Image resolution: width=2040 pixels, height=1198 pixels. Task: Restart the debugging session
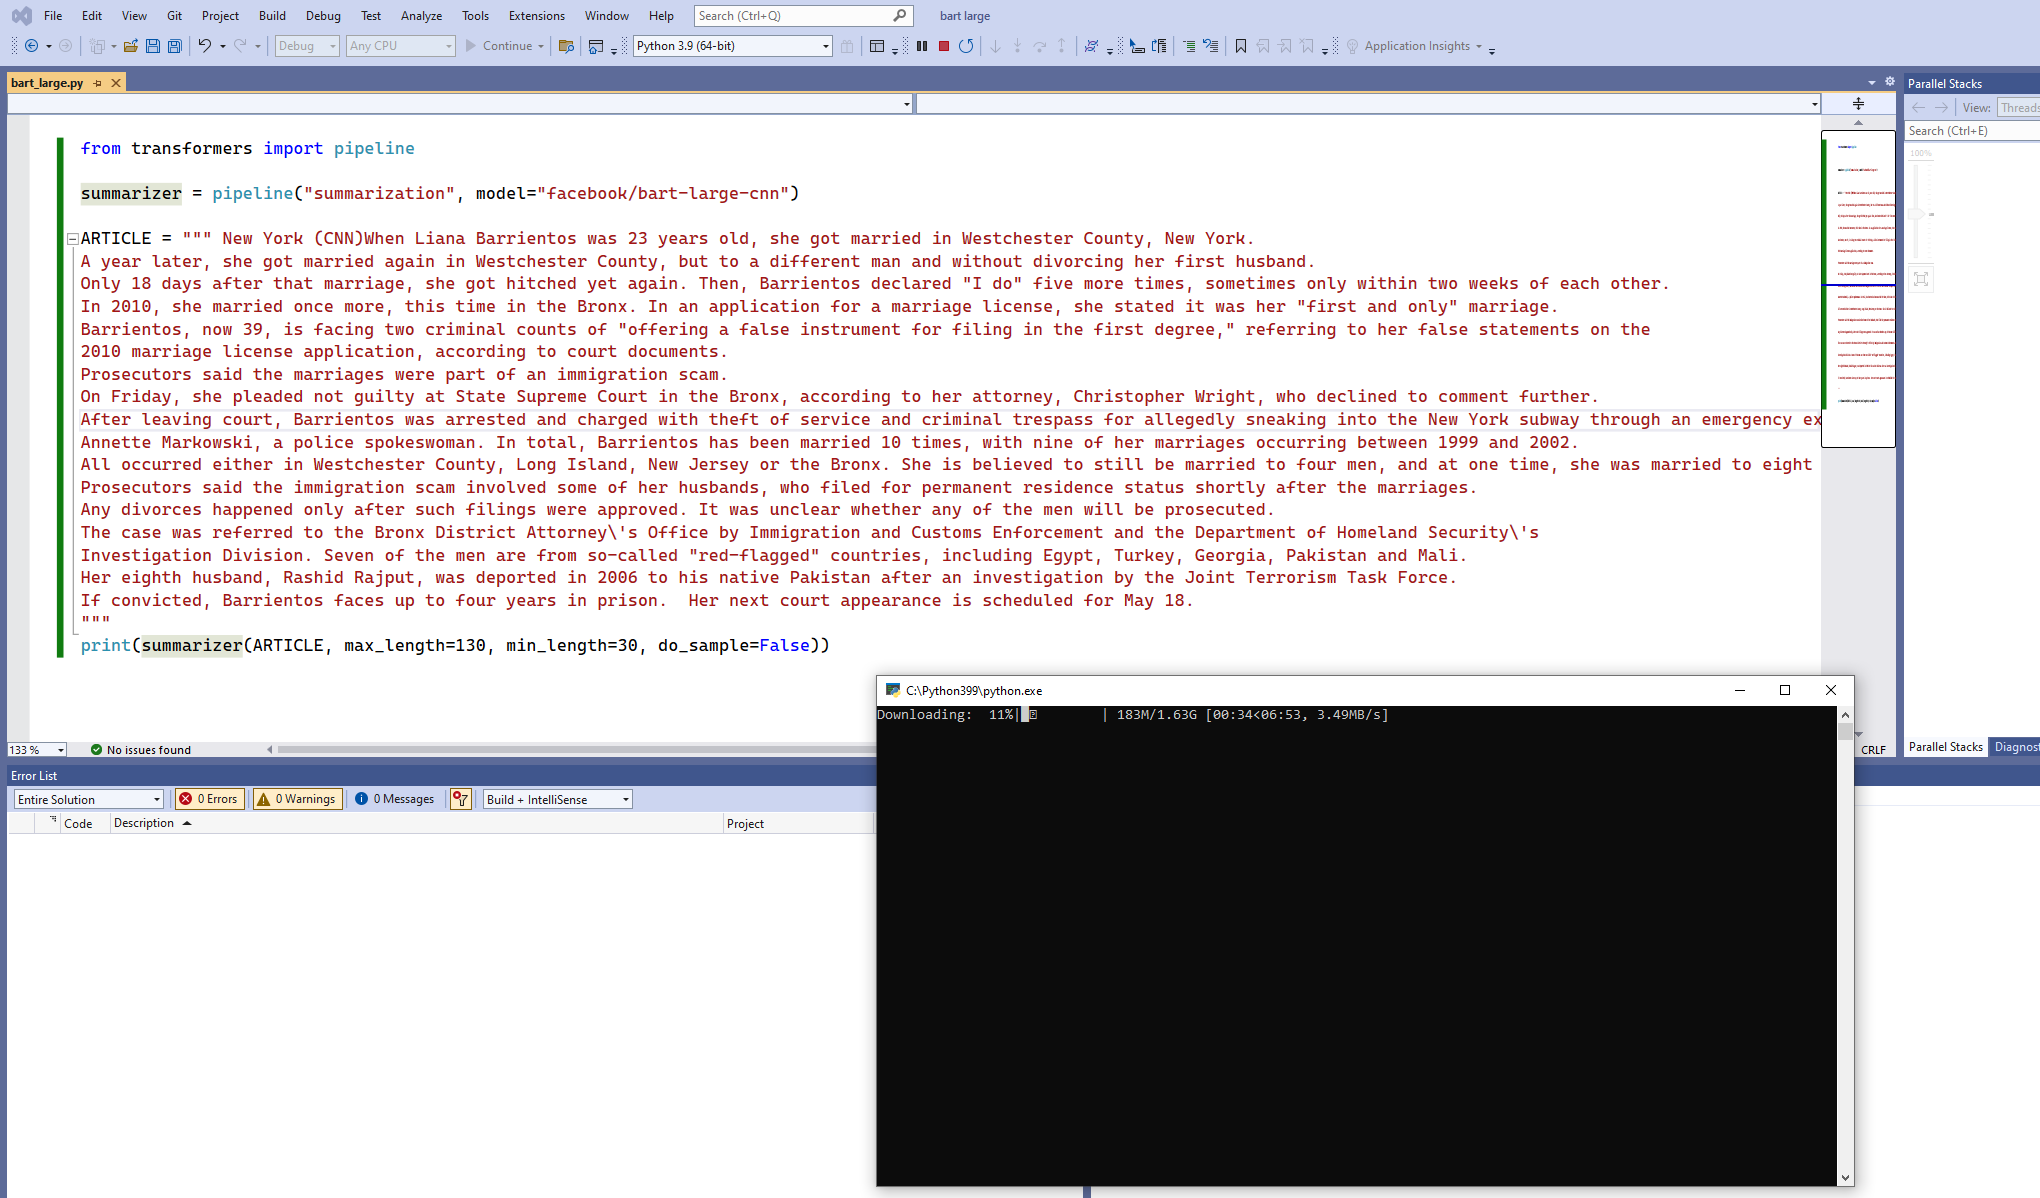965,46
